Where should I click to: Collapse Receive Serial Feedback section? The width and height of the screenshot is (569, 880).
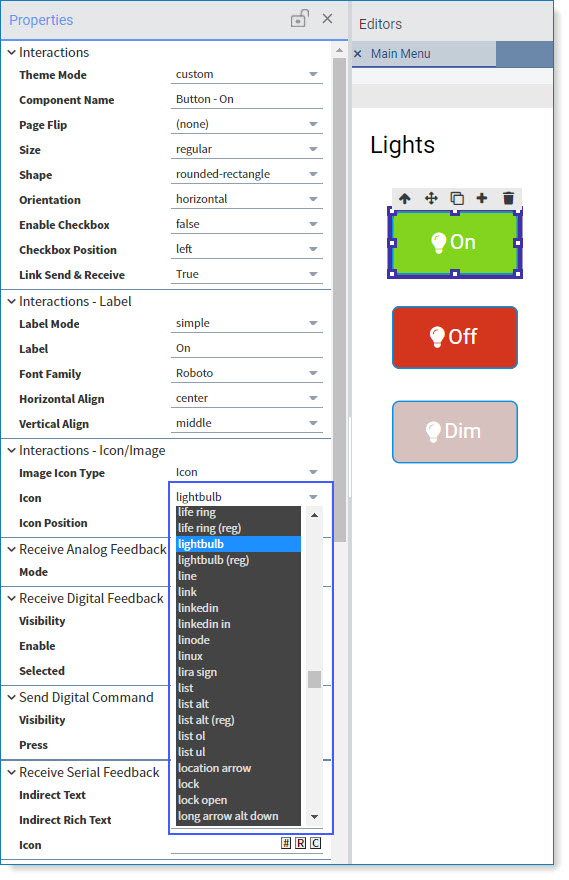coord(11,772)
